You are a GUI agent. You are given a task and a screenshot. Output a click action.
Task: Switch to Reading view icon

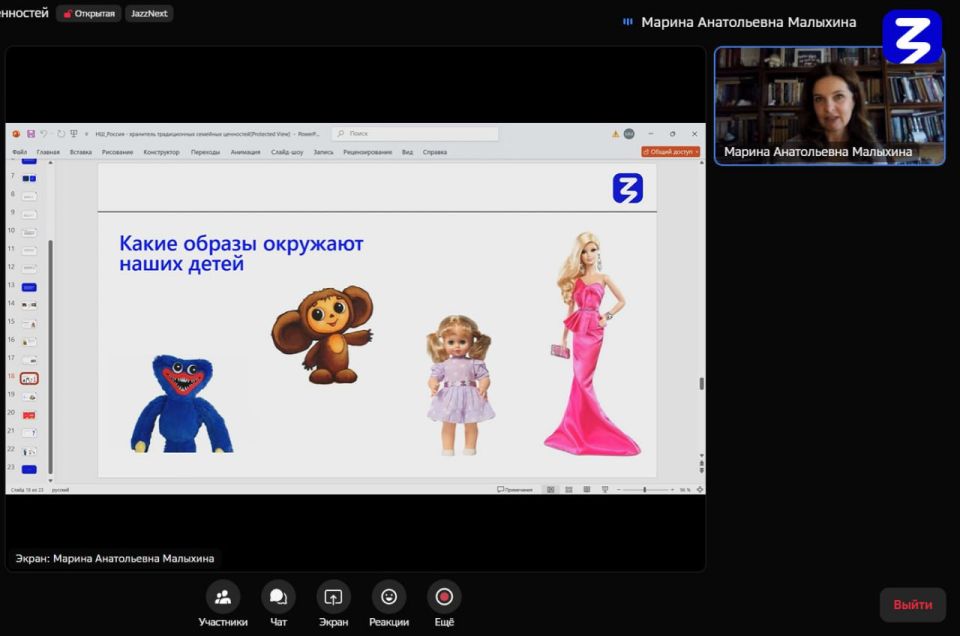587,490
